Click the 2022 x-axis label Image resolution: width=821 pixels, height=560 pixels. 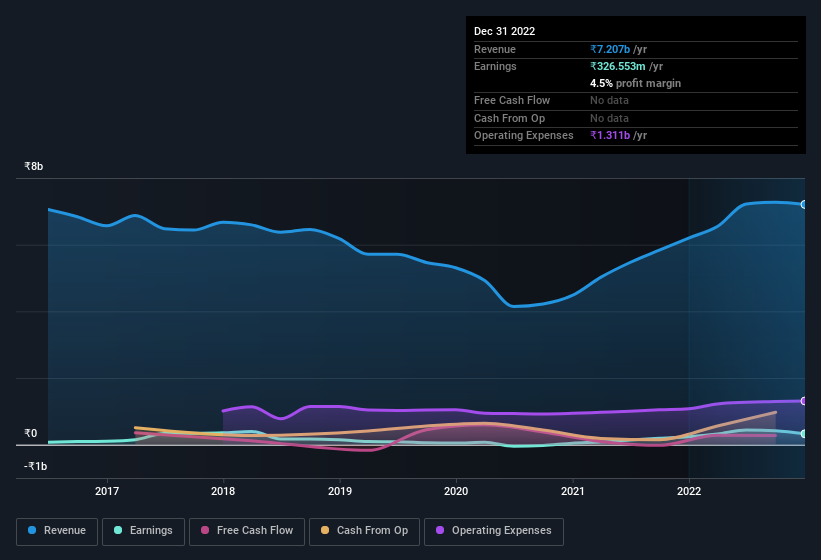click(x=689, y=491)
